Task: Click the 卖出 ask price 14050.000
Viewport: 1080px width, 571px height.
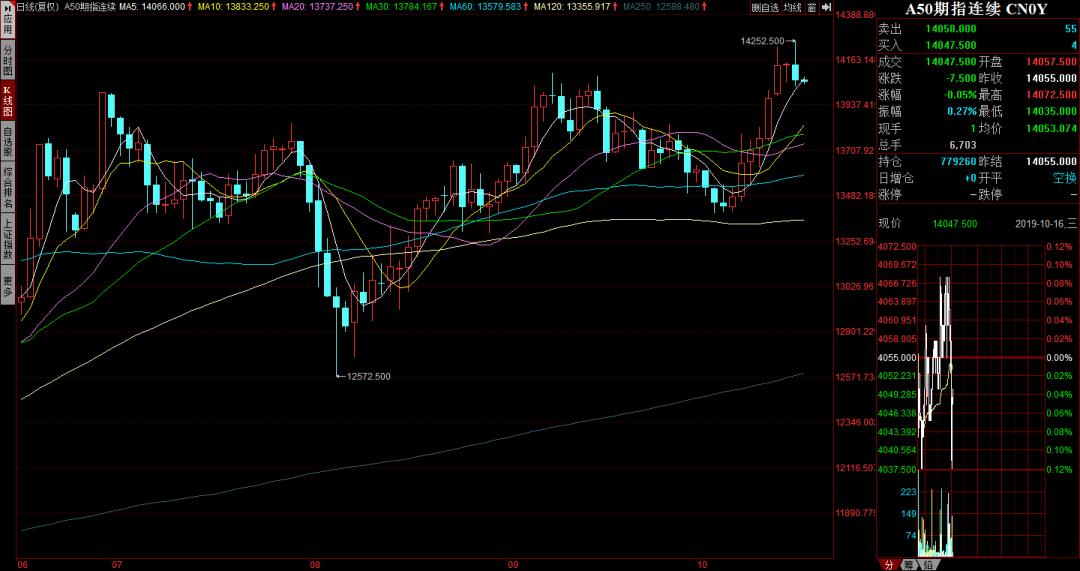Action: click(x=951, y=28)
